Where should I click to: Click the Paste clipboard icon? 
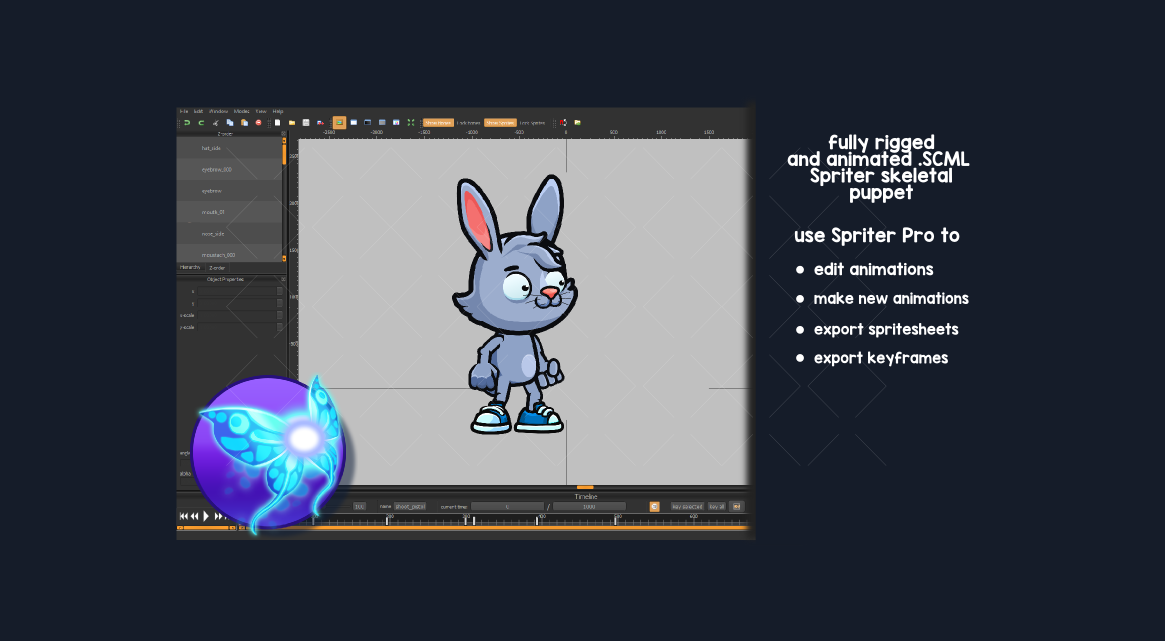244,123
